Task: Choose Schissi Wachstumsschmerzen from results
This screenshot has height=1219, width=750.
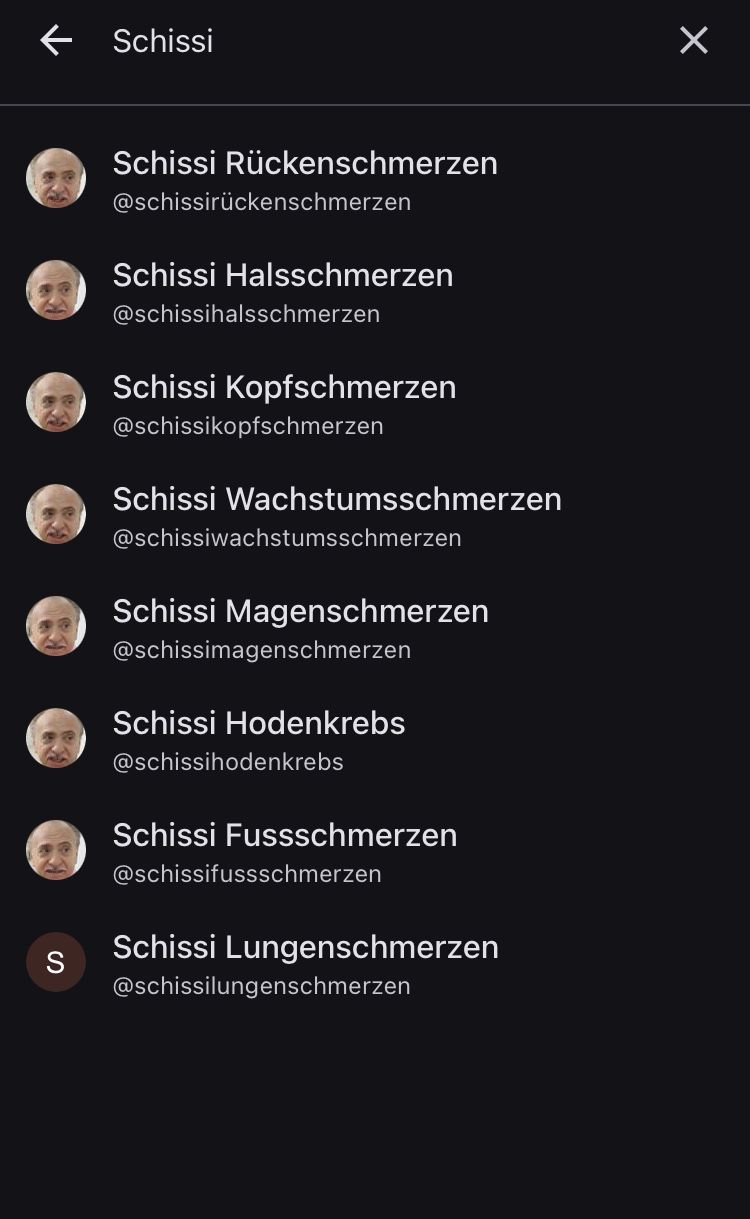Action: tap(375, 514)
